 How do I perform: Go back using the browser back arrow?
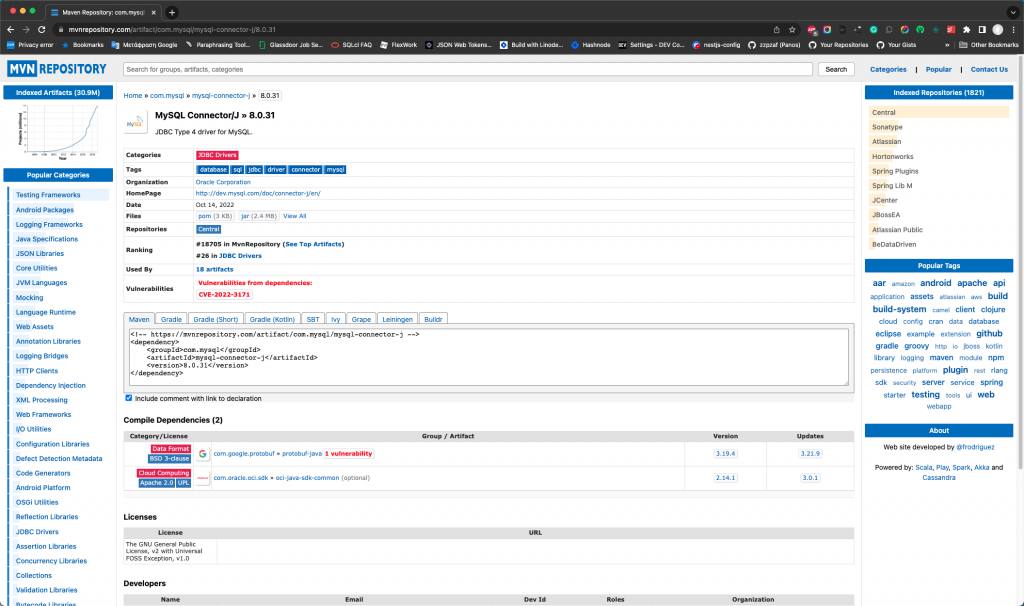(x=10, y=29)
